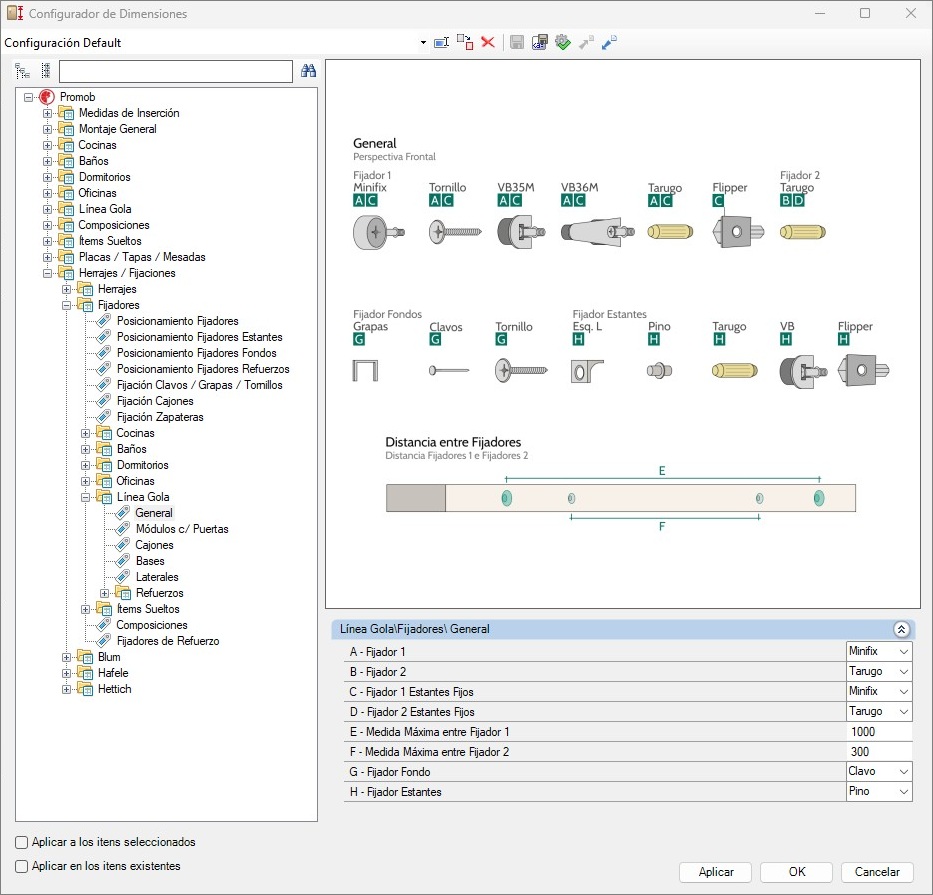
Task: Open the G - Fijador Fondo dropdown
Action: point(903,772)
